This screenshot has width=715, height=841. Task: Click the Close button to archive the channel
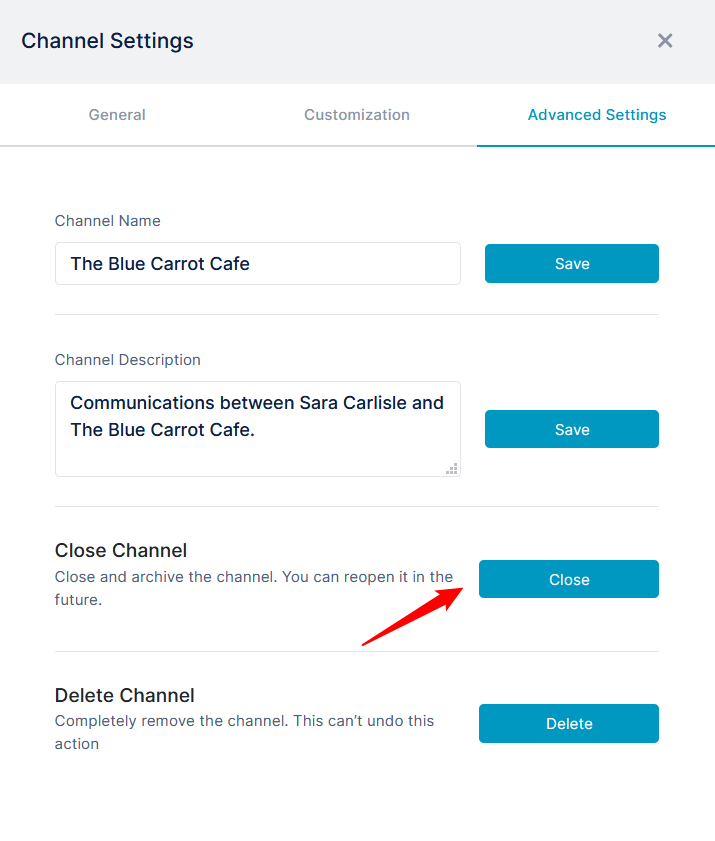(x=569, y=579)
